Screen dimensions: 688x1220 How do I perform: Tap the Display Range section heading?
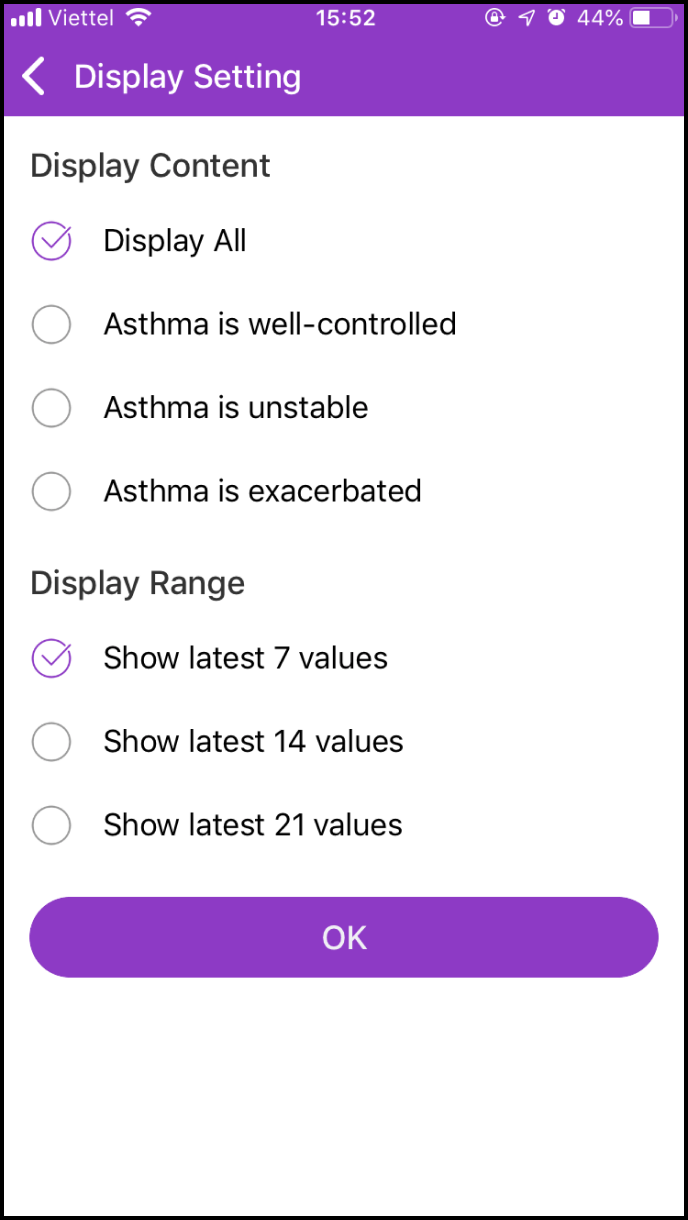pyautogui.click(x=137, y=583)
